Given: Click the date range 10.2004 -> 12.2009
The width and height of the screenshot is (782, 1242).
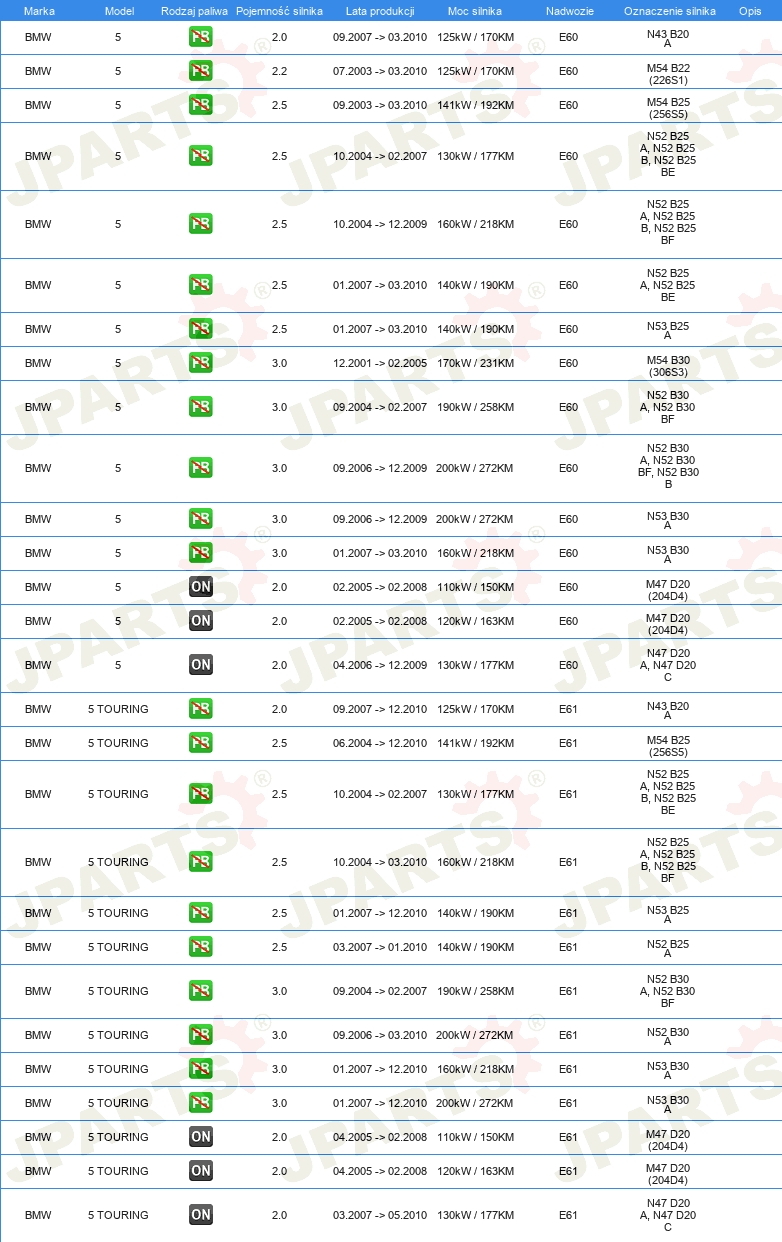Looking at the screenshot, I should click(380, 224).
